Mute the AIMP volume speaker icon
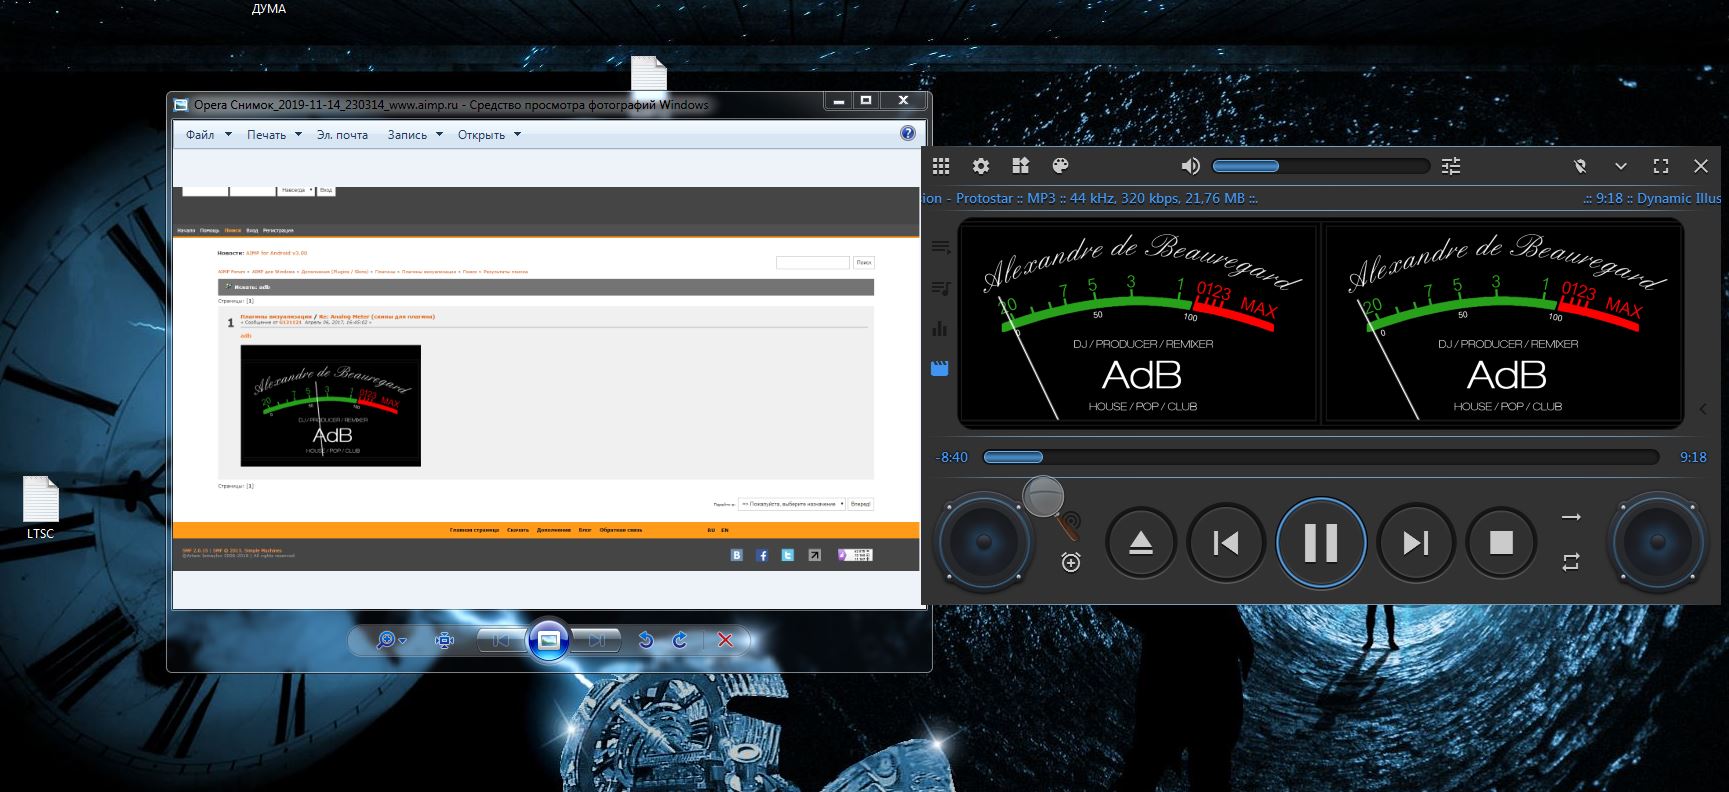This screenshot has width=1729, height=792. click(x=1190, y=166)
